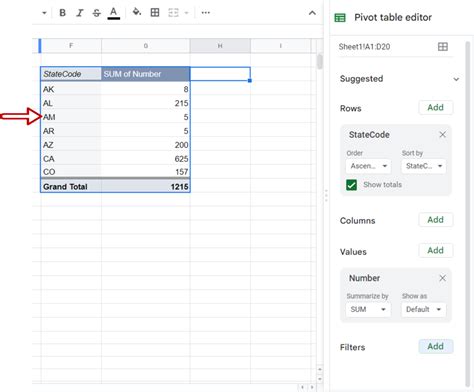Add a field to Values

click(435, 250)
